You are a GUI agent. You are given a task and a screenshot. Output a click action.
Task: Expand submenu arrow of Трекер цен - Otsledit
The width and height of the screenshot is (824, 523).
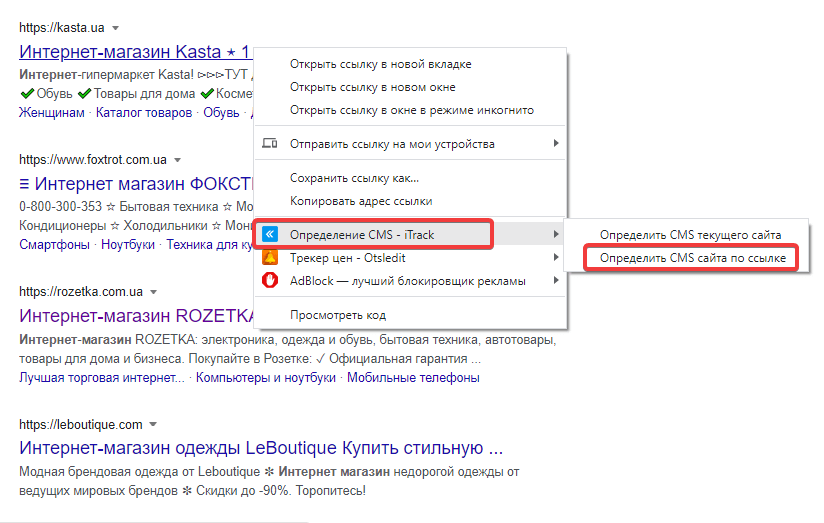556,258
